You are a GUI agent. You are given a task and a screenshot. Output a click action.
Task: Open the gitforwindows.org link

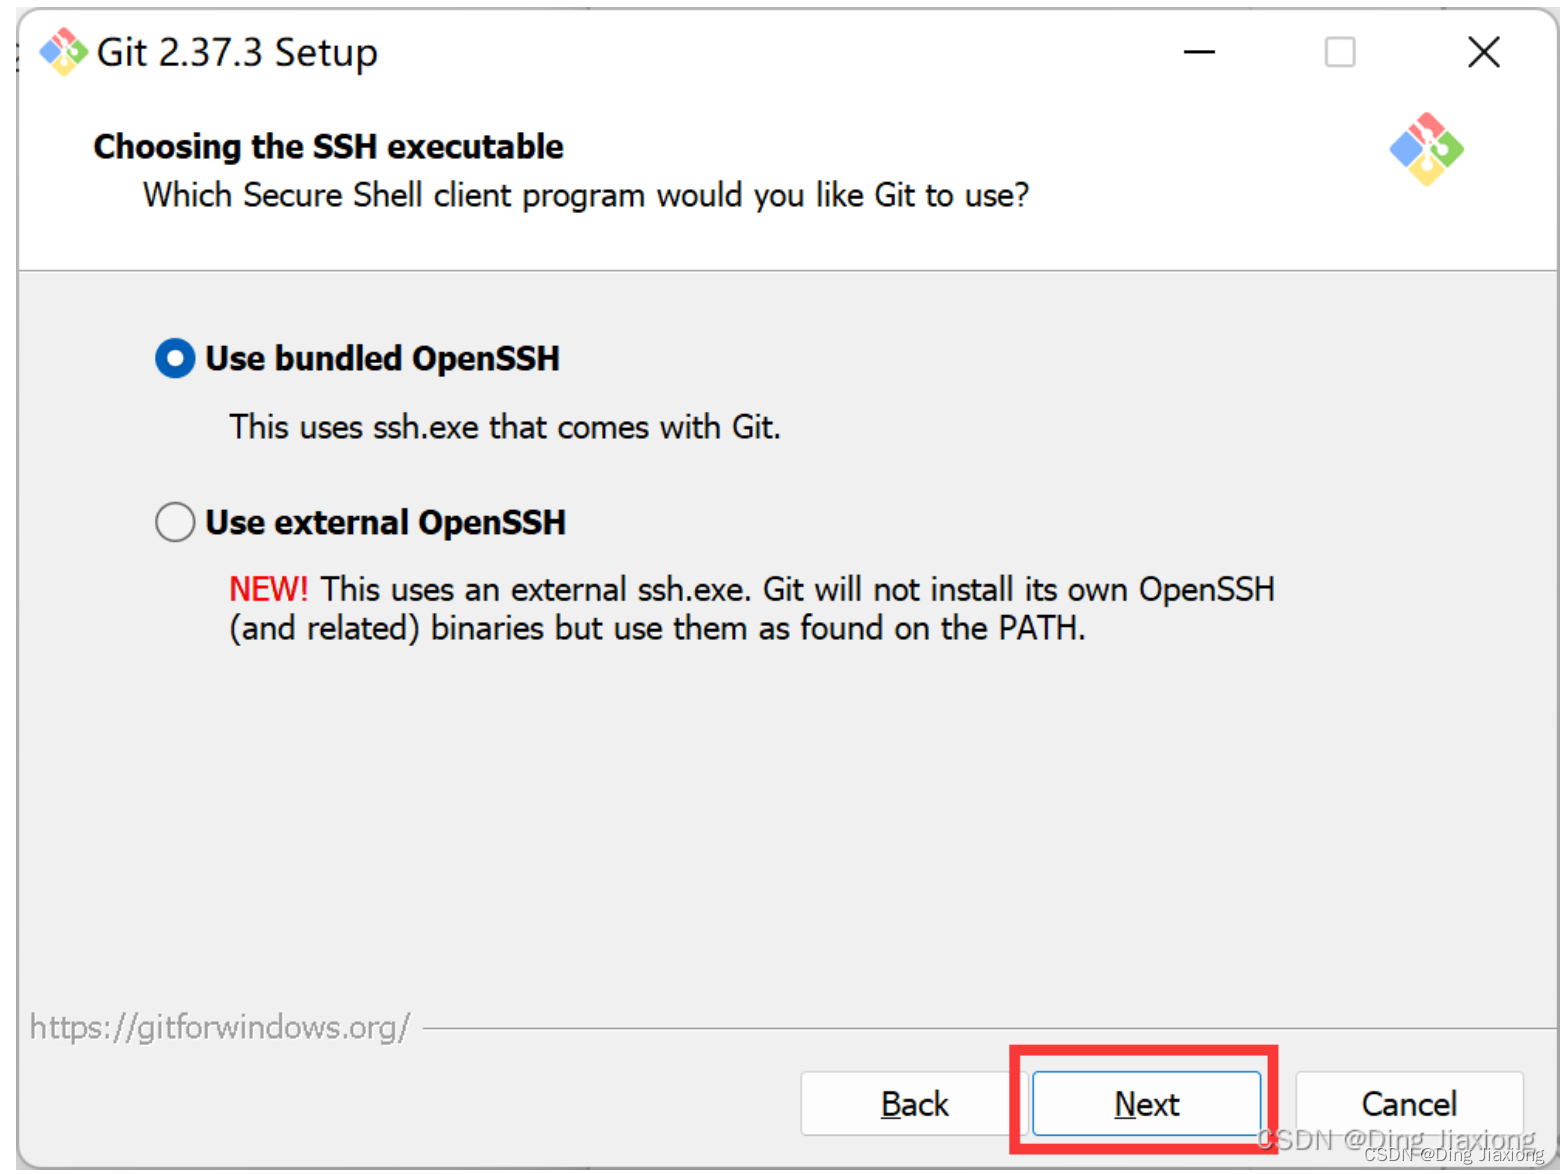pyautogui.click(x=219, y=1027)
